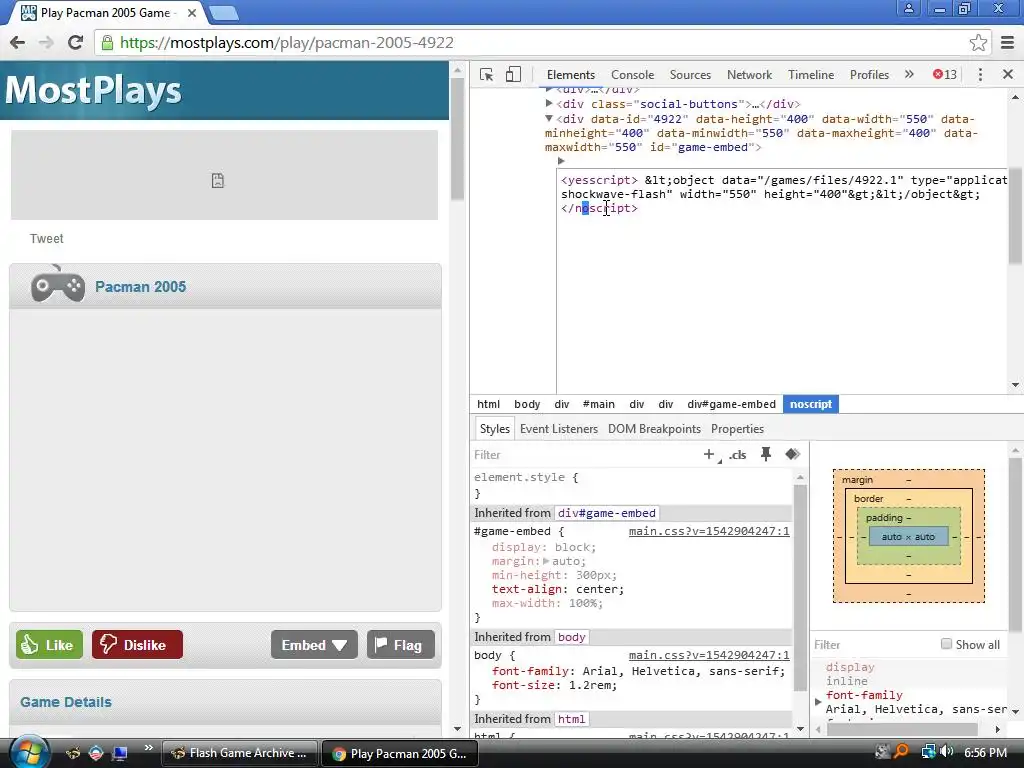
Task: Select the Styles sub-tab
Action: [x=494, y=428]
